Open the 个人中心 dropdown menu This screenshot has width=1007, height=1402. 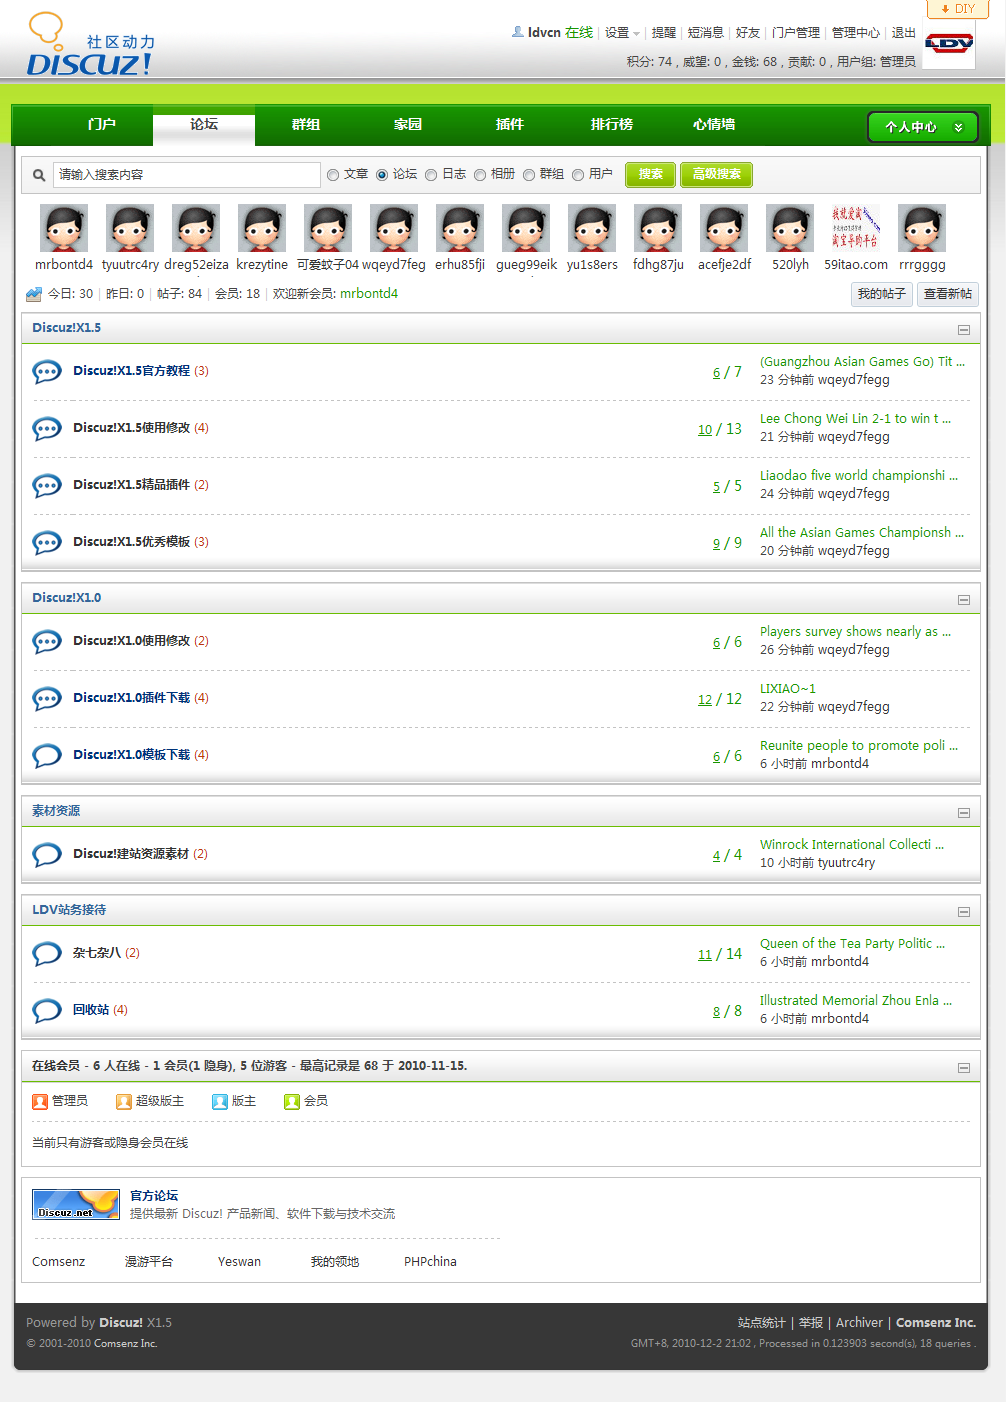coord(922,127)
